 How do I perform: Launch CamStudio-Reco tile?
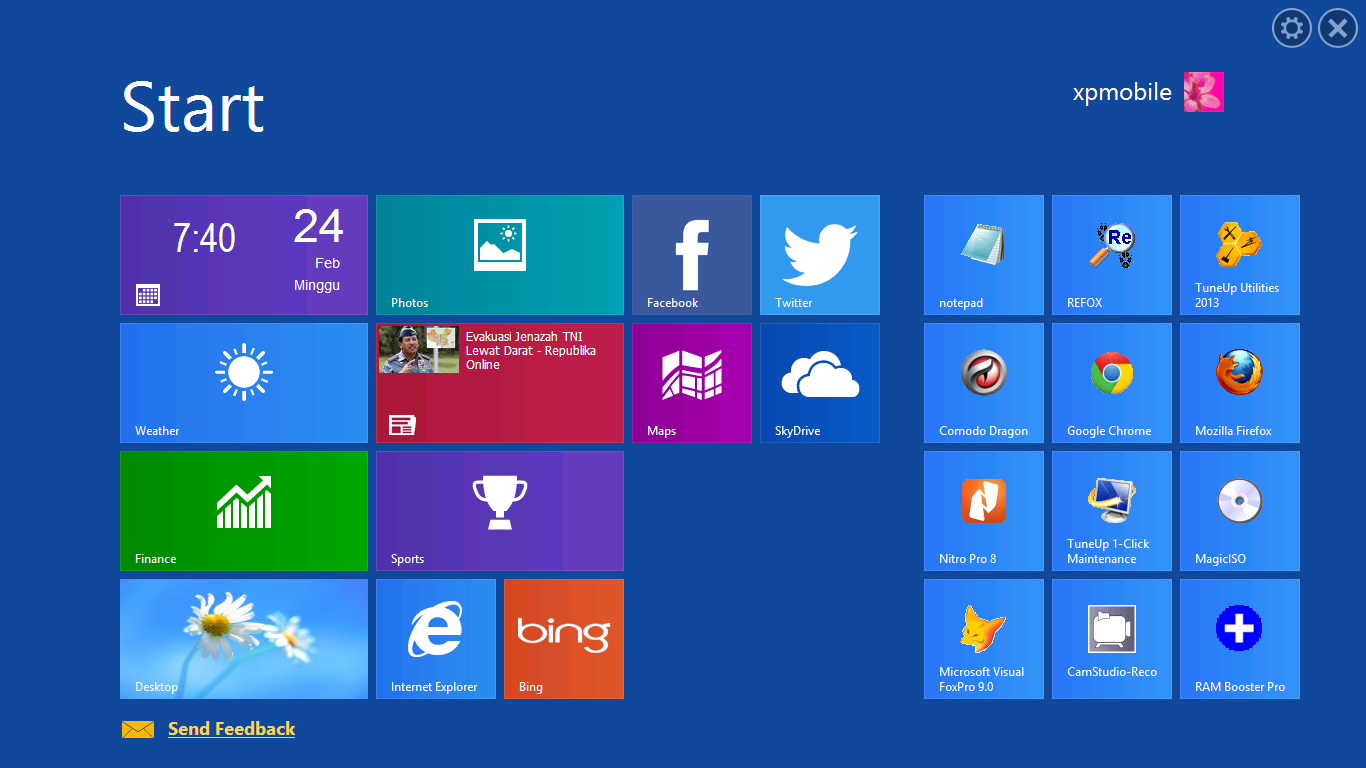click(1112, 639)
